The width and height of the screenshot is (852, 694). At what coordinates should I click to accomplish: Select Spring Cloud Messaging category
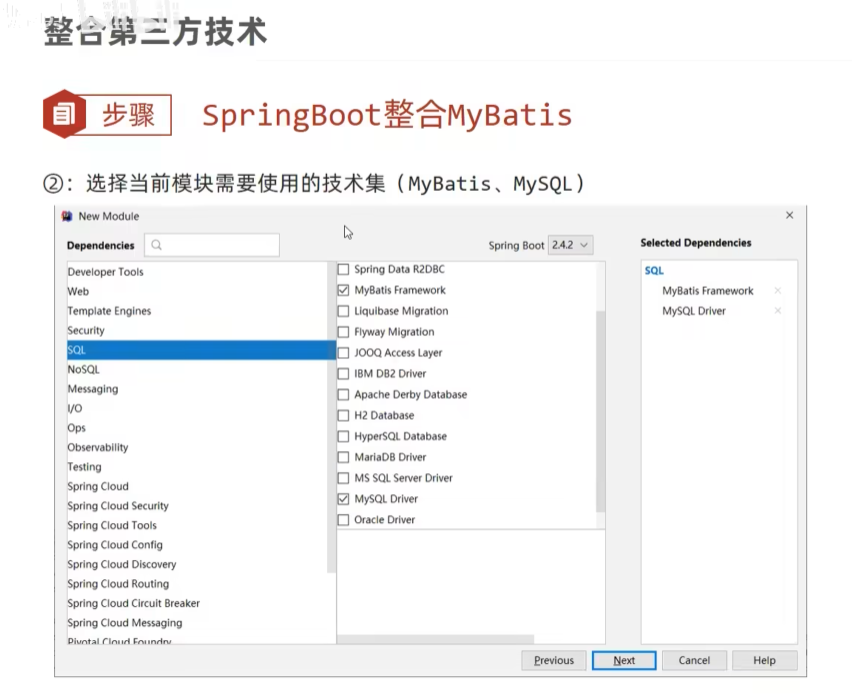124,623
